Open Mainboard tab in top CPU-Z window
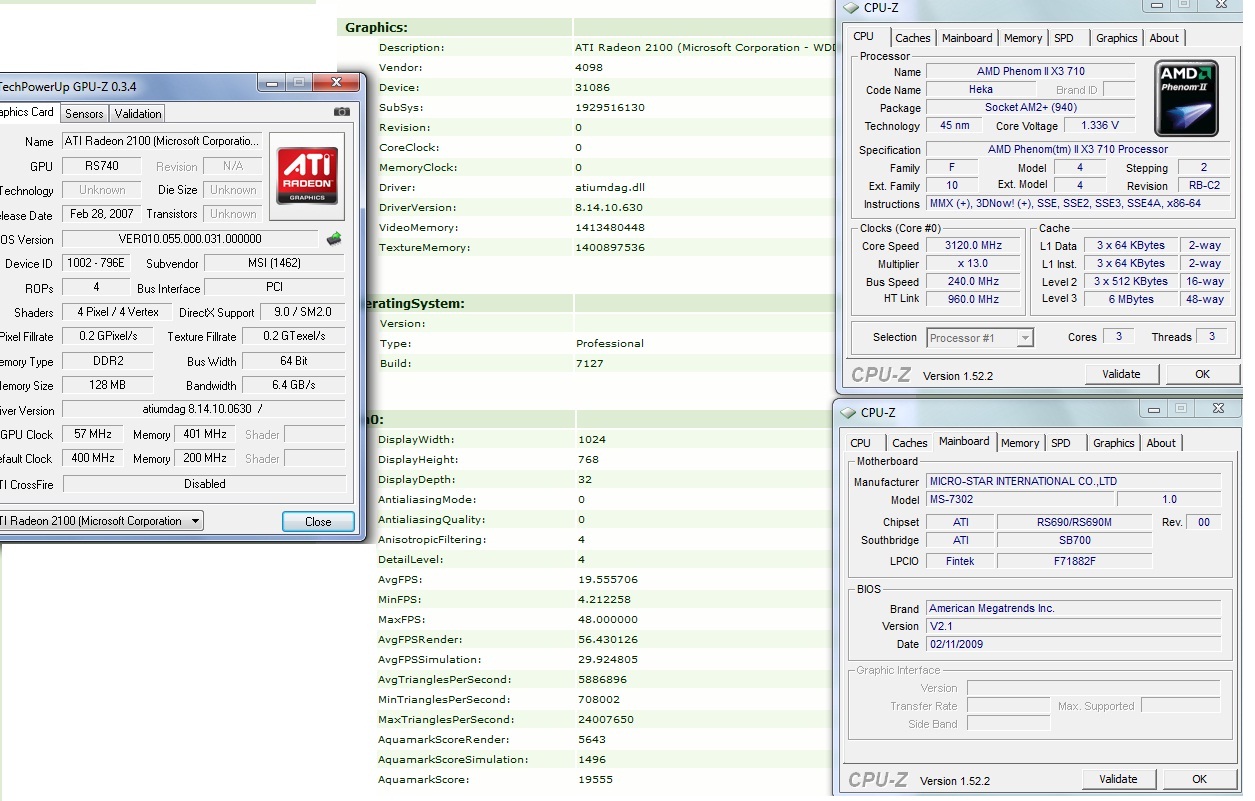The width and height of the screenshot is (1255, 801). (967, 38)
